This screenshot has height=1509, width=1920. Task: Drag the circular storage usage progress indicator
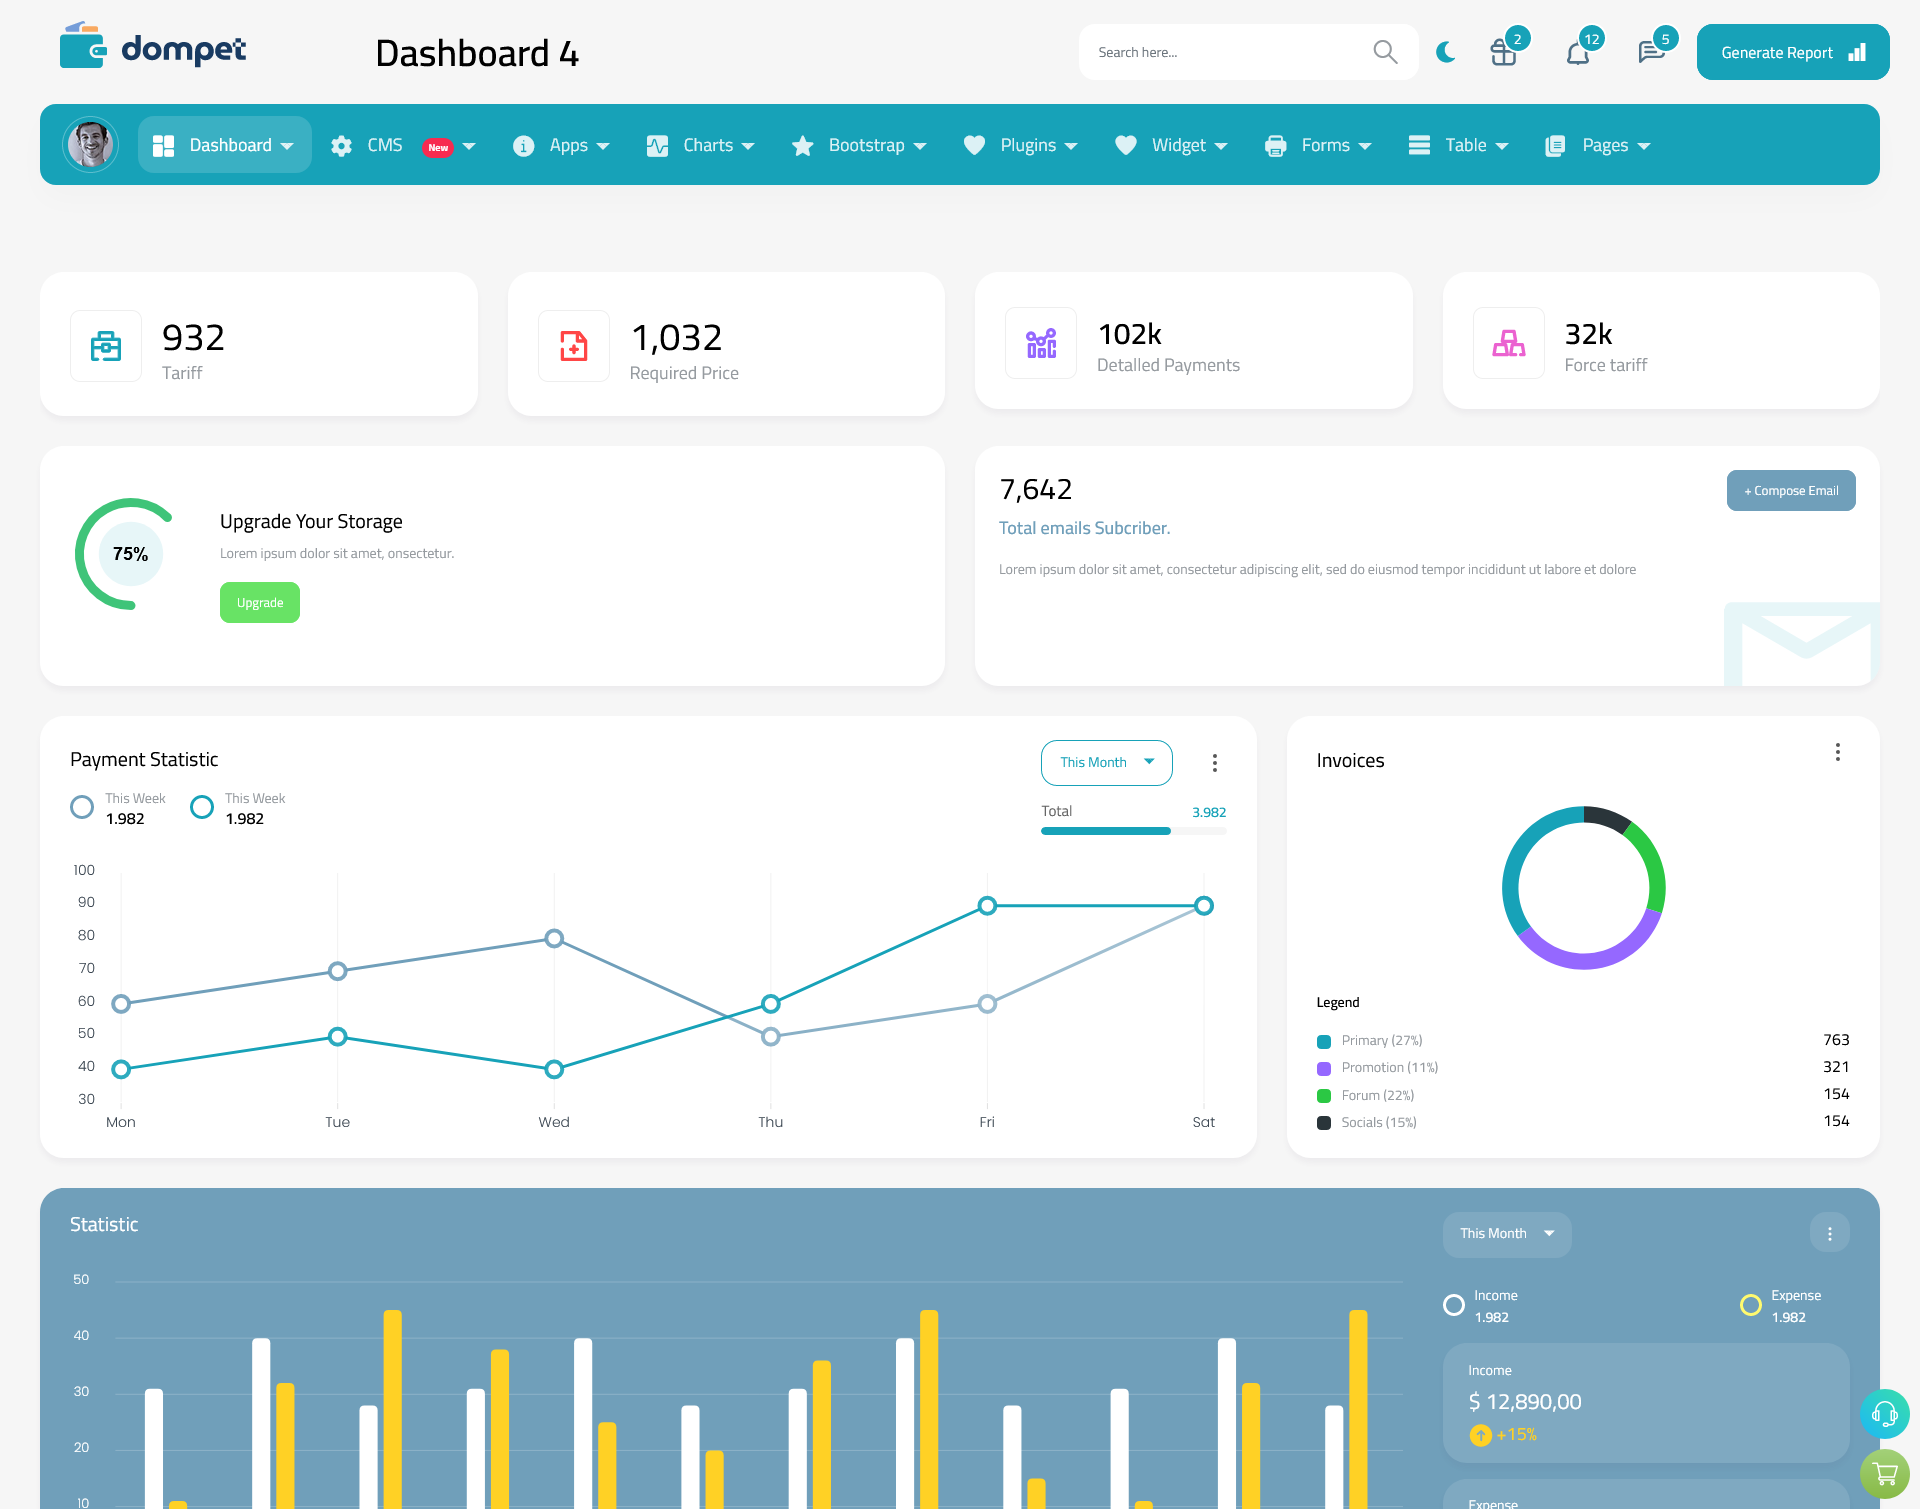(128, 553)
